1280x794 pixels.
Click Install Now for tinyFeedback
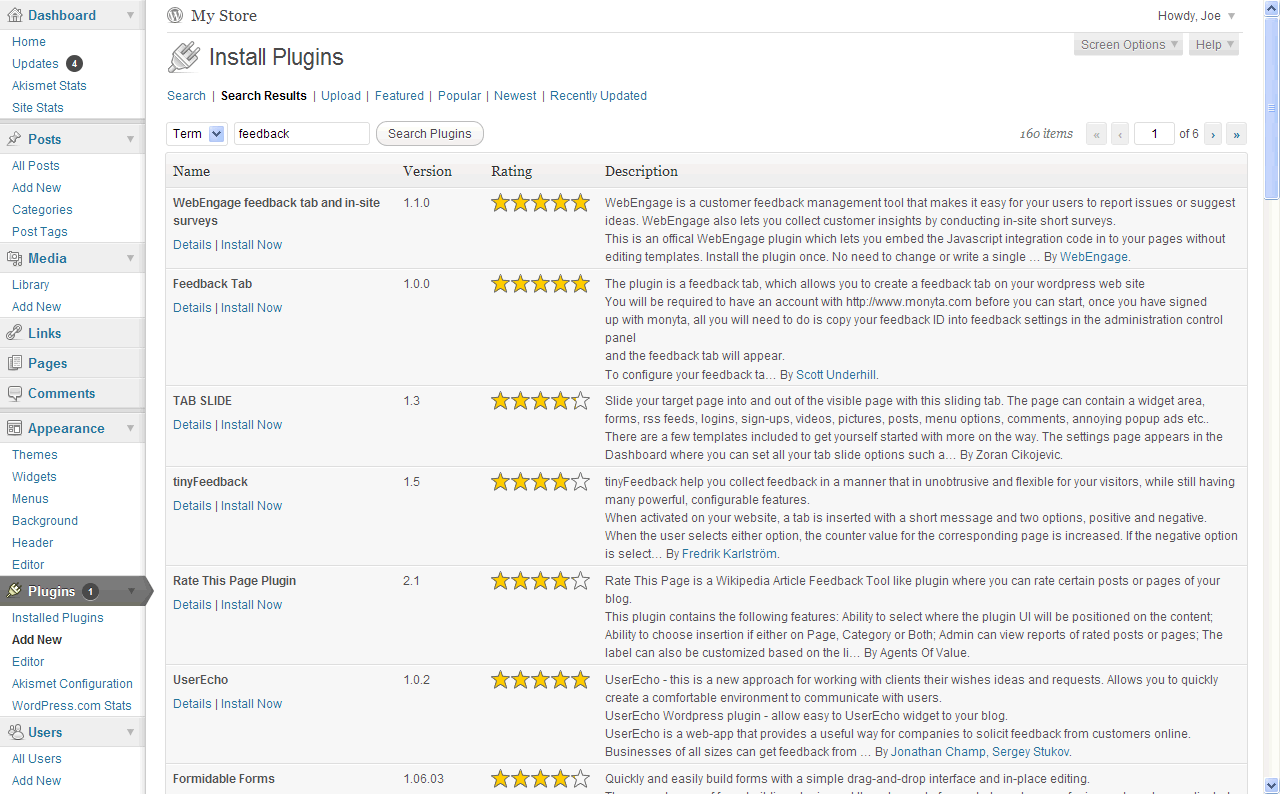pyautogui.click(x=251, y=506)
